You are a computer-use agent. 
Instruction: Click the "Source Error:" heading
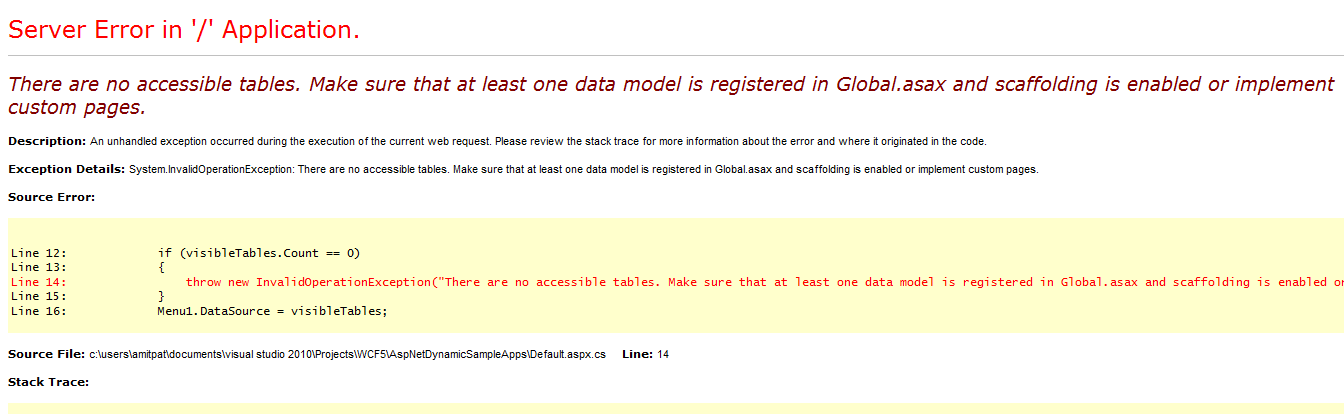(x=51, y=197)
